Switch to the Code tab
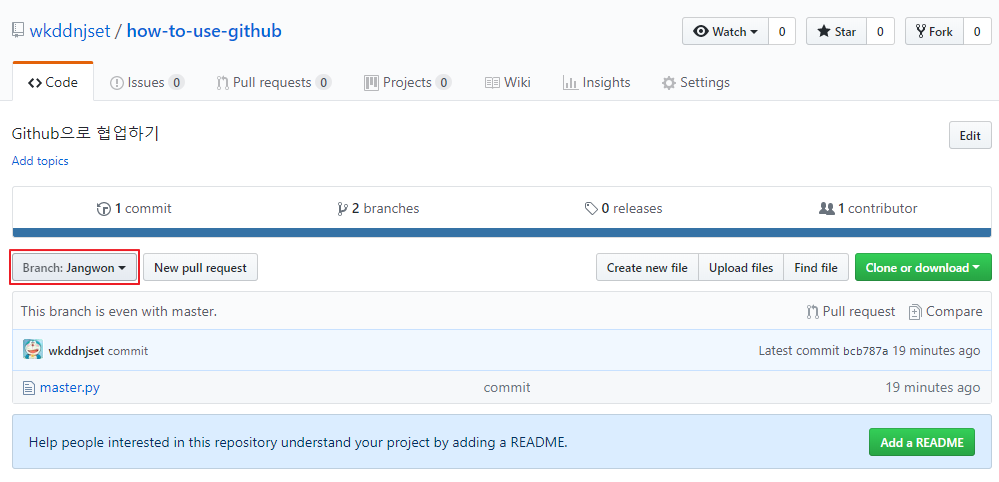The image size is (999, 482). pyautogui.click(x=53, y=82)
